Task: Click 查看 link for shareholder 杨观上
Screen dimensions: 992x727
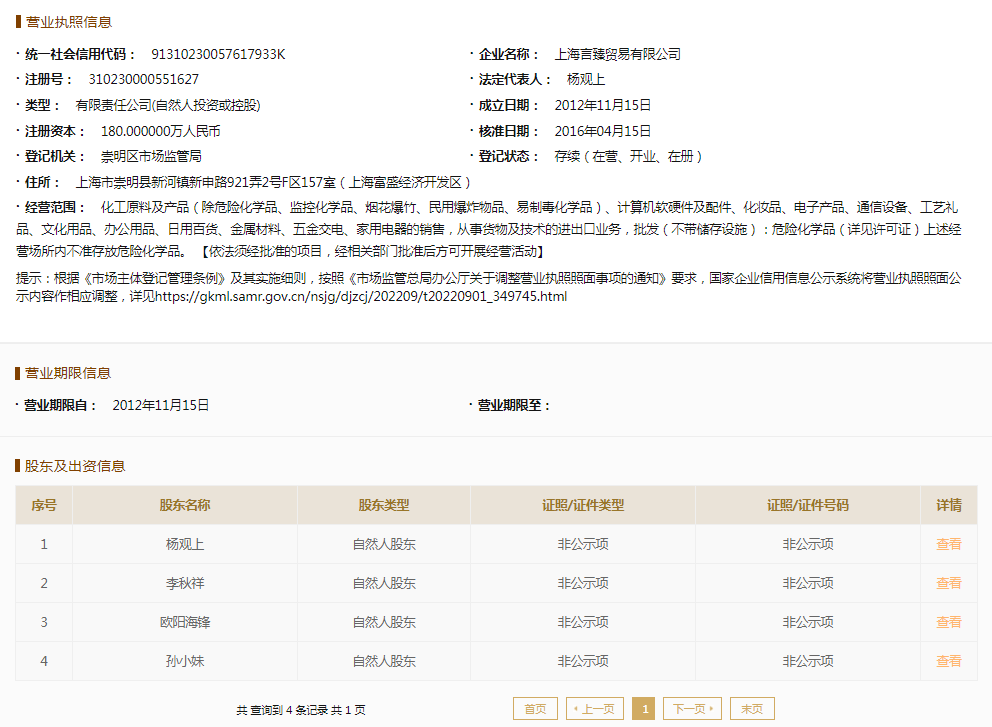Action: (948, 544)
